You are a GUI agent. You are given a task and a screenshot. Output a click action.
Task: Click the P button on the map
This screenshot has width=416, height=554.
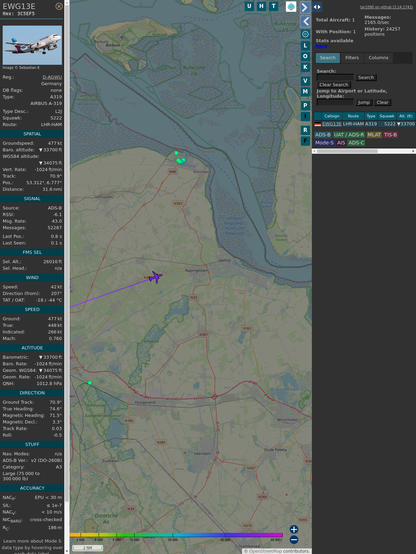(x=305, y=105)
